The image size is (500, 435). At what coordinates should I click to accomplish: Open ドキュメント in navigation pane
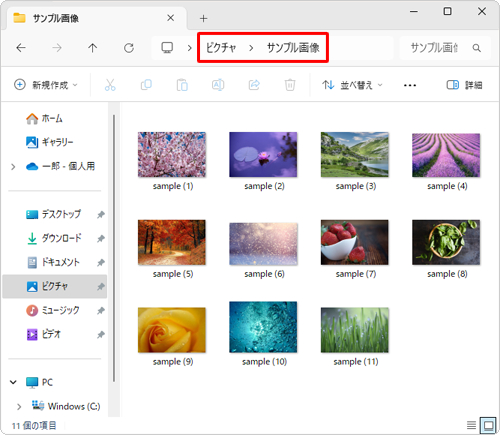pos(53,262)
